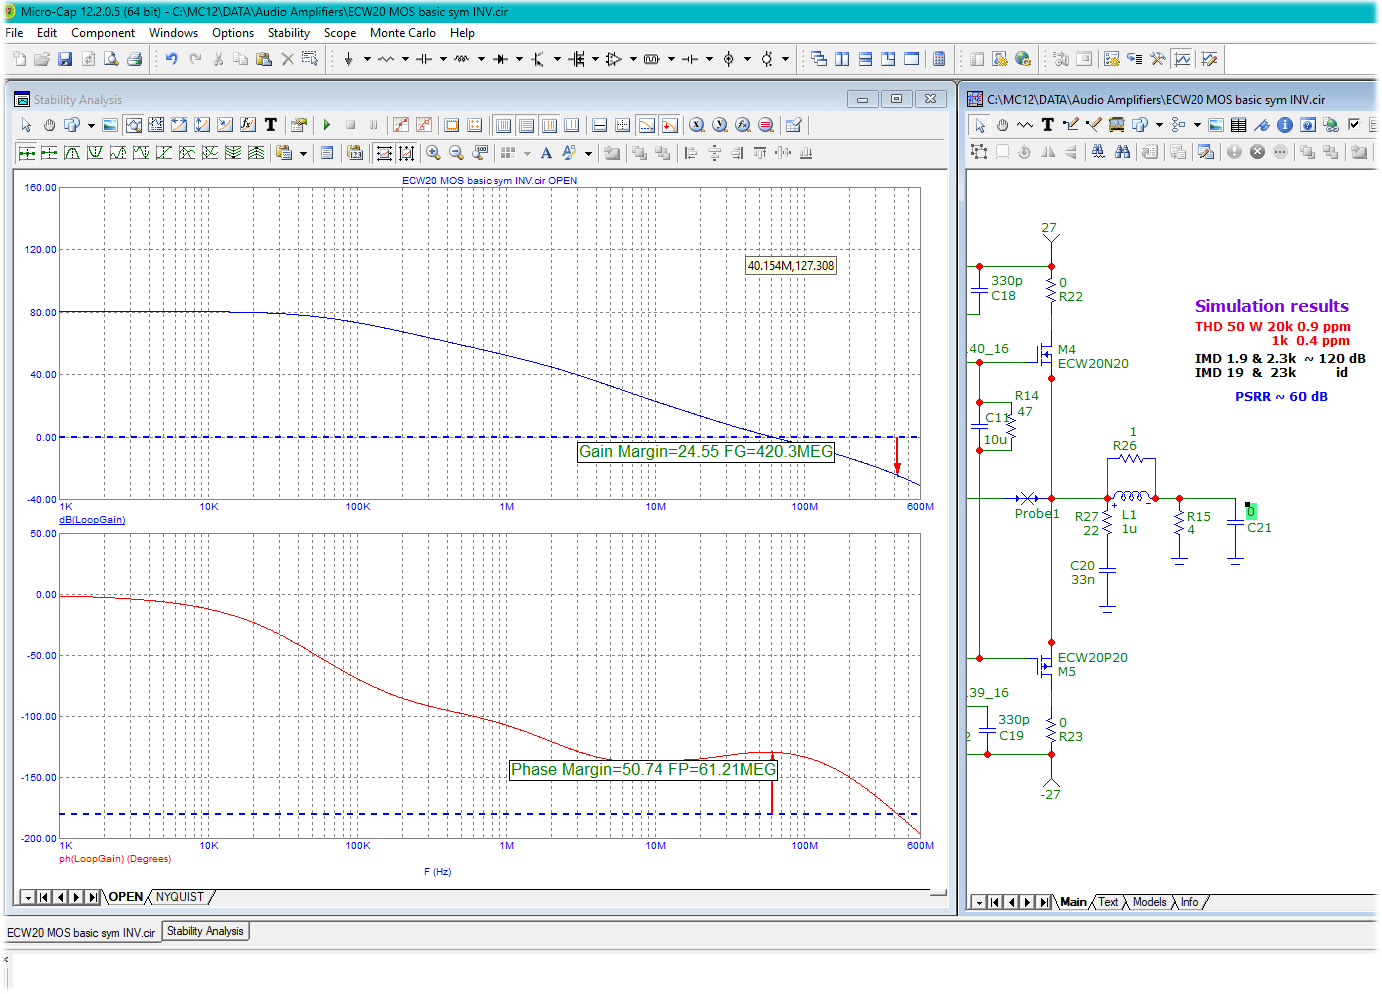The image size is (1382, 994).
Task: Switch to the NYQUIST plot tab
Action: 180,897
